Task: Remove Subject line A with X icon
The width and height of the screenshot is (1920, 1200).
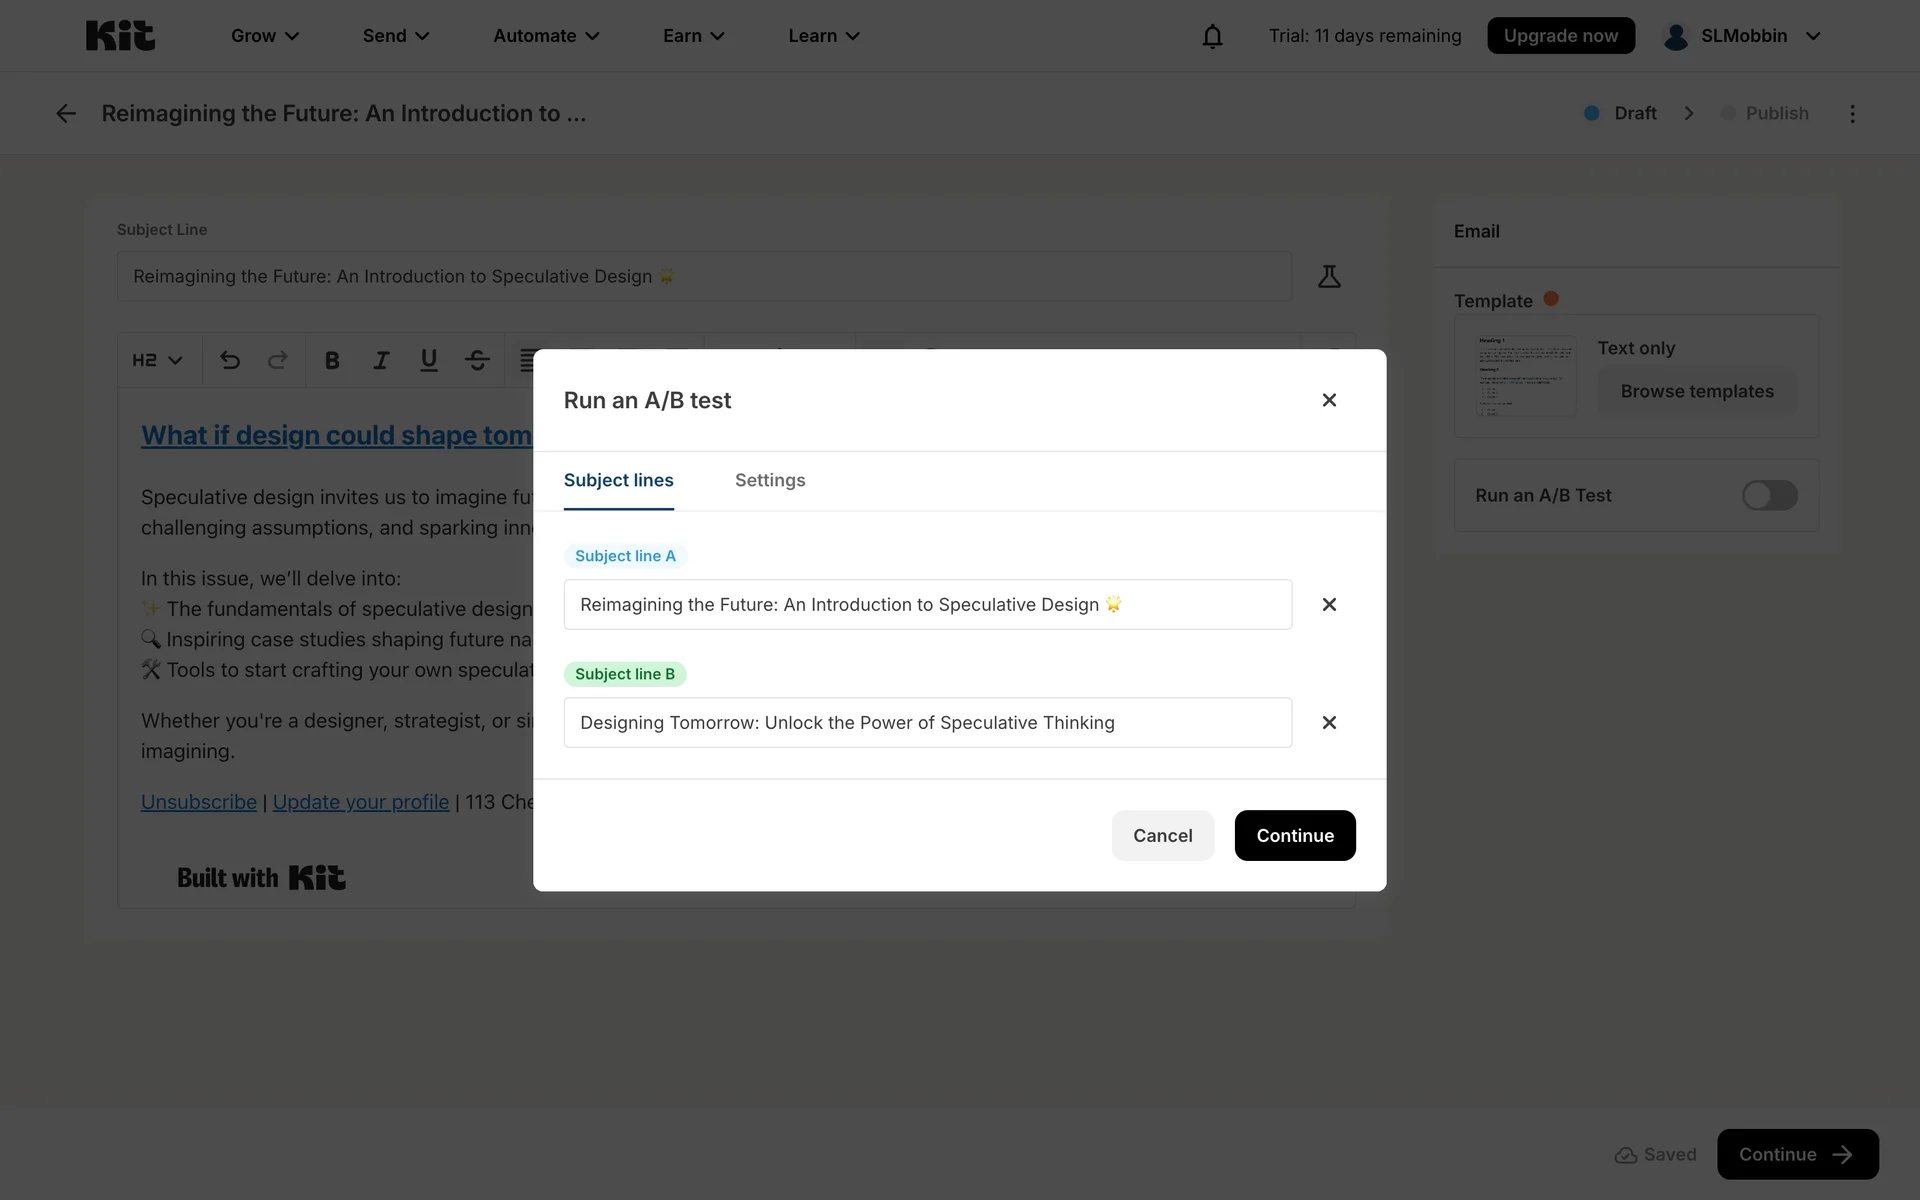Action: [x=1329, y=605]
